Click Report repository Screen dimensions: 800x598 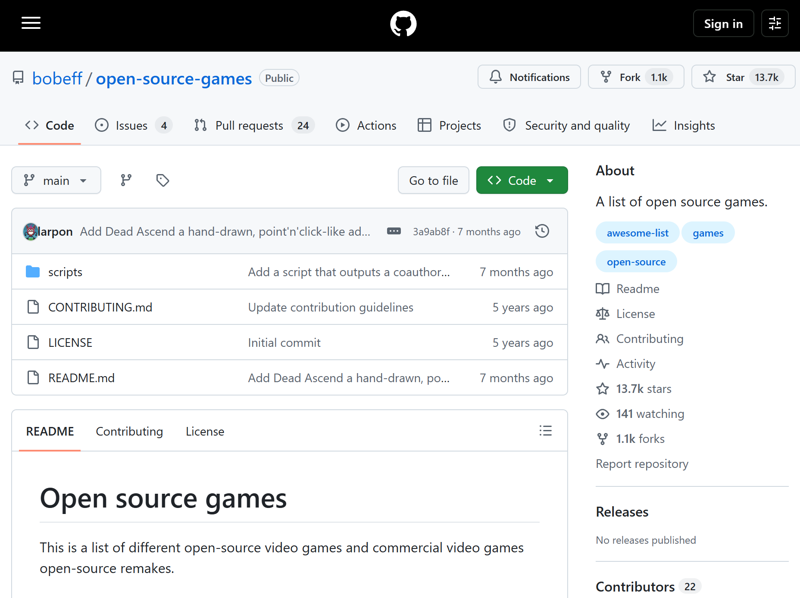(x=642, y=464)
